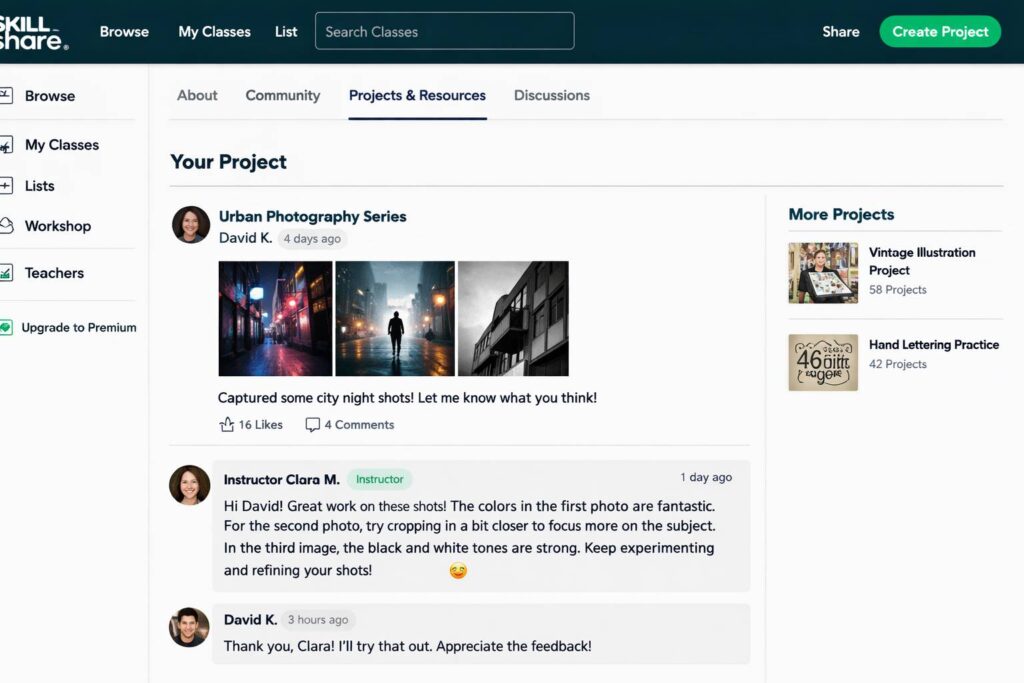This screenshot has height=683, width=1024.
Task: Like the project using thumbs-up icon
Action: point(227,425)
